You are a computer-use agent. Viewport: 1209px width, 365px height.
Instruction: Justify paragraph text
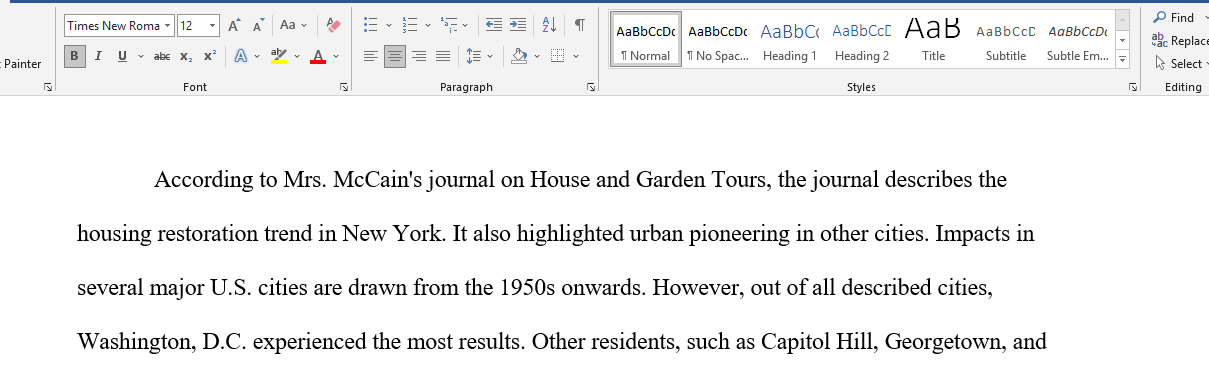(x=443, y=56)
